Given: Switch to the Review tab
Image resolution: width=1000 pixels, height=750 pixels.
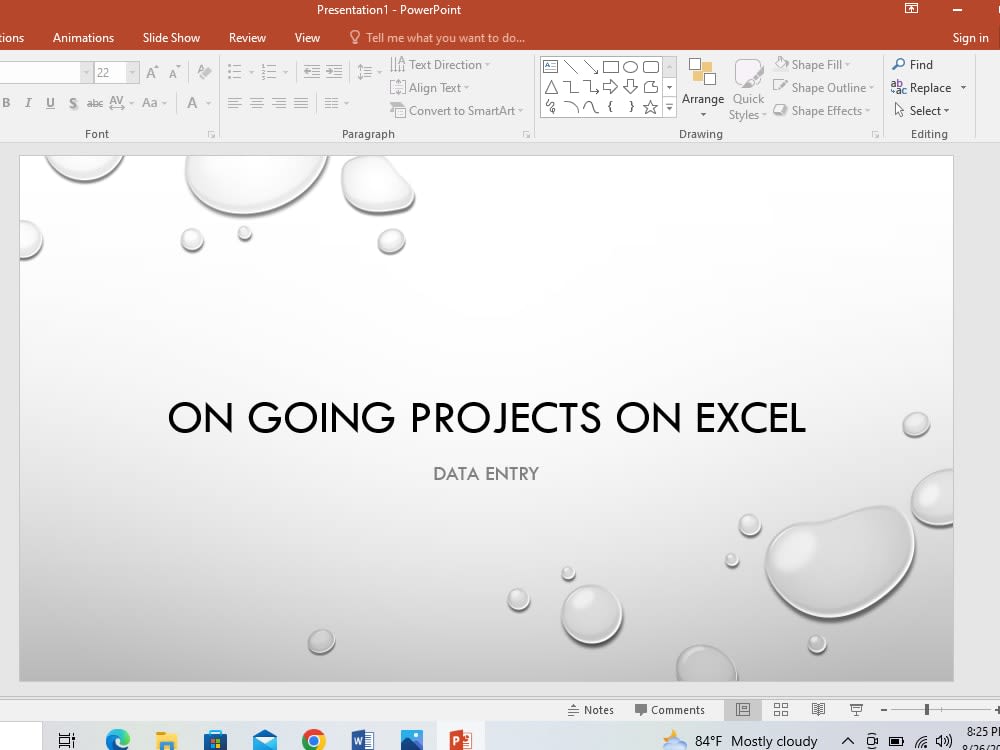Looking at the screenshot, I should (247, 38).
